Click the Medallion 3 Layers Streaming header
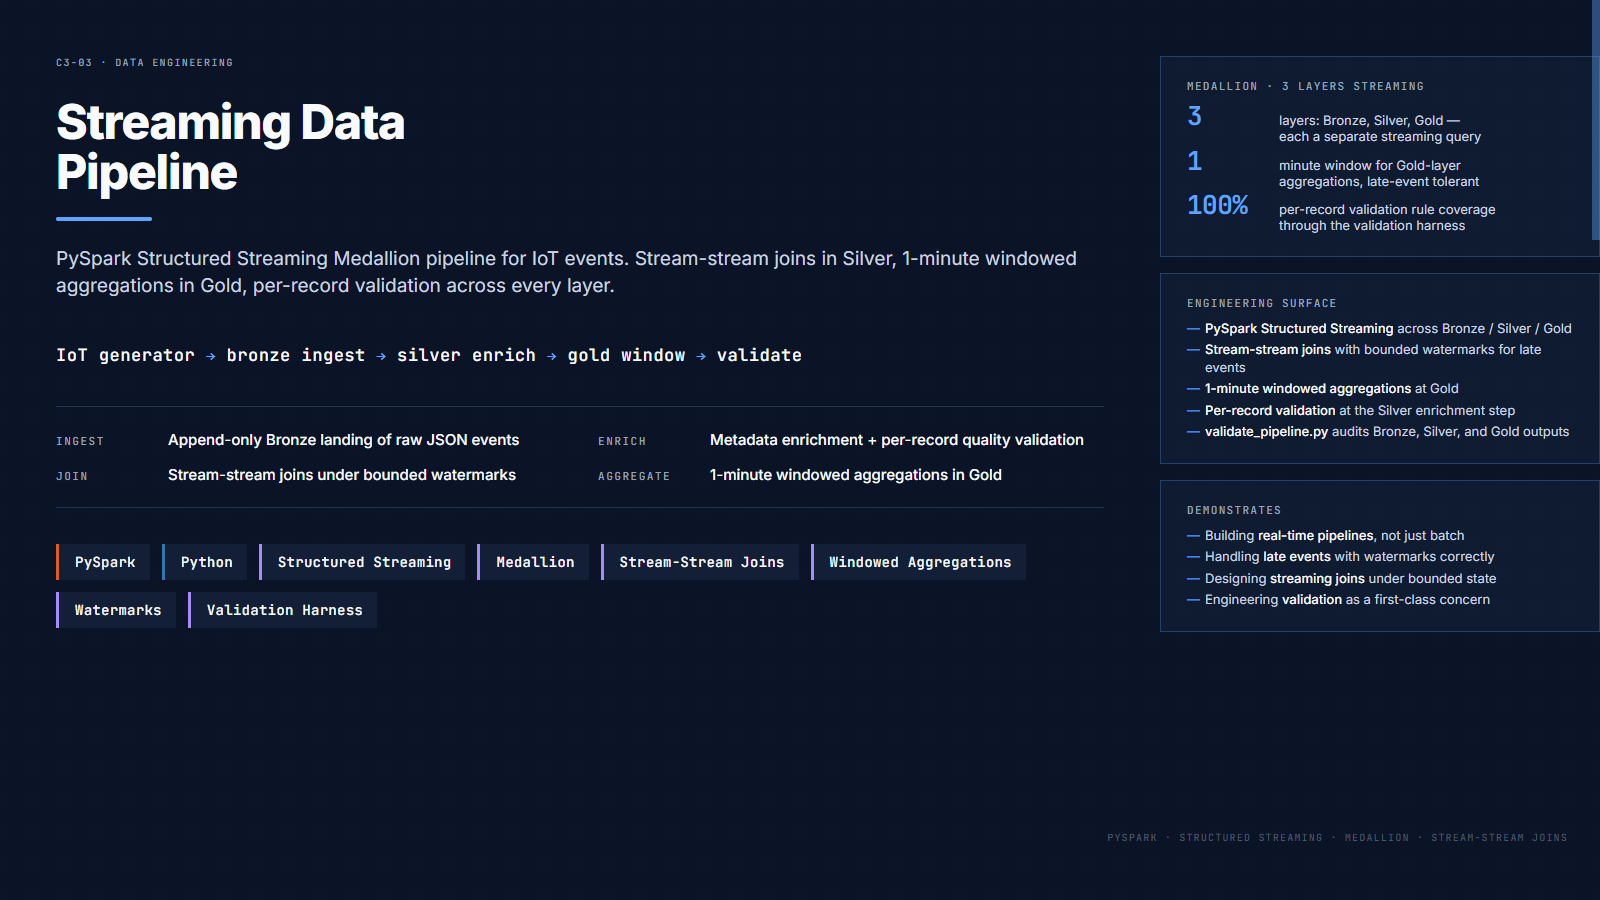Screen dimensions: 1600x900 pos(1305,87)
